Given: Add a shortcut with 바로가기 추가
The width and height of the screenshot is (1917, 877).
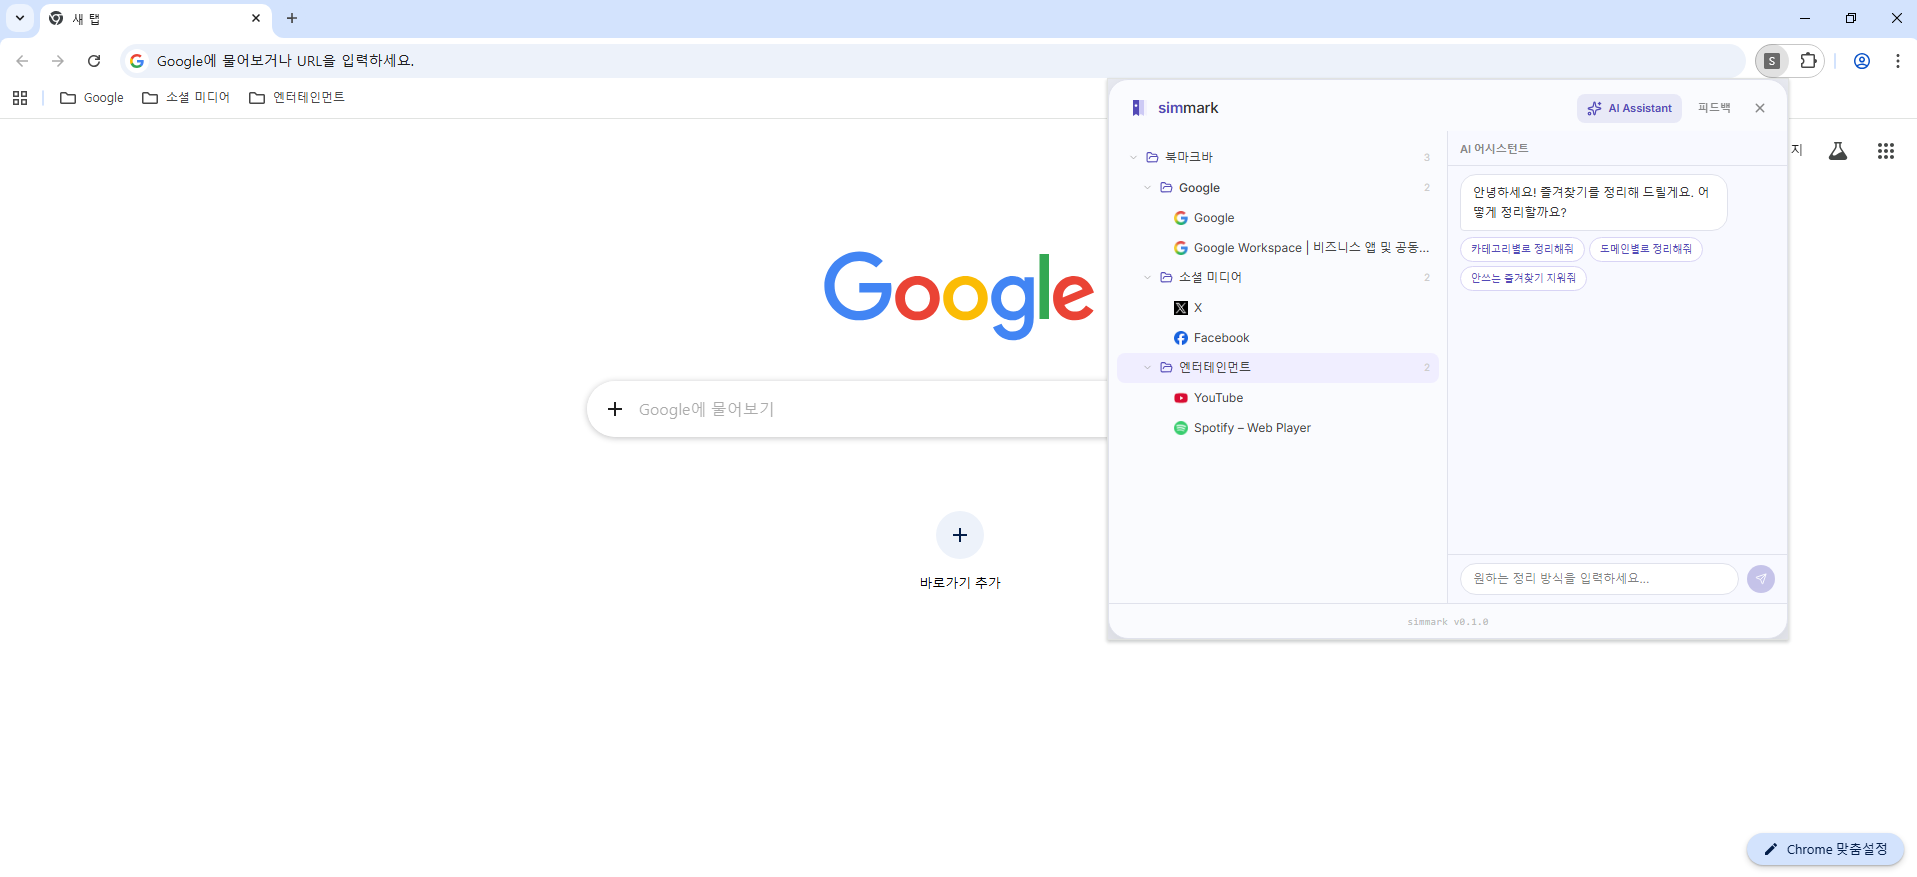Looking at the screenshot, I should tap(960, 551).
